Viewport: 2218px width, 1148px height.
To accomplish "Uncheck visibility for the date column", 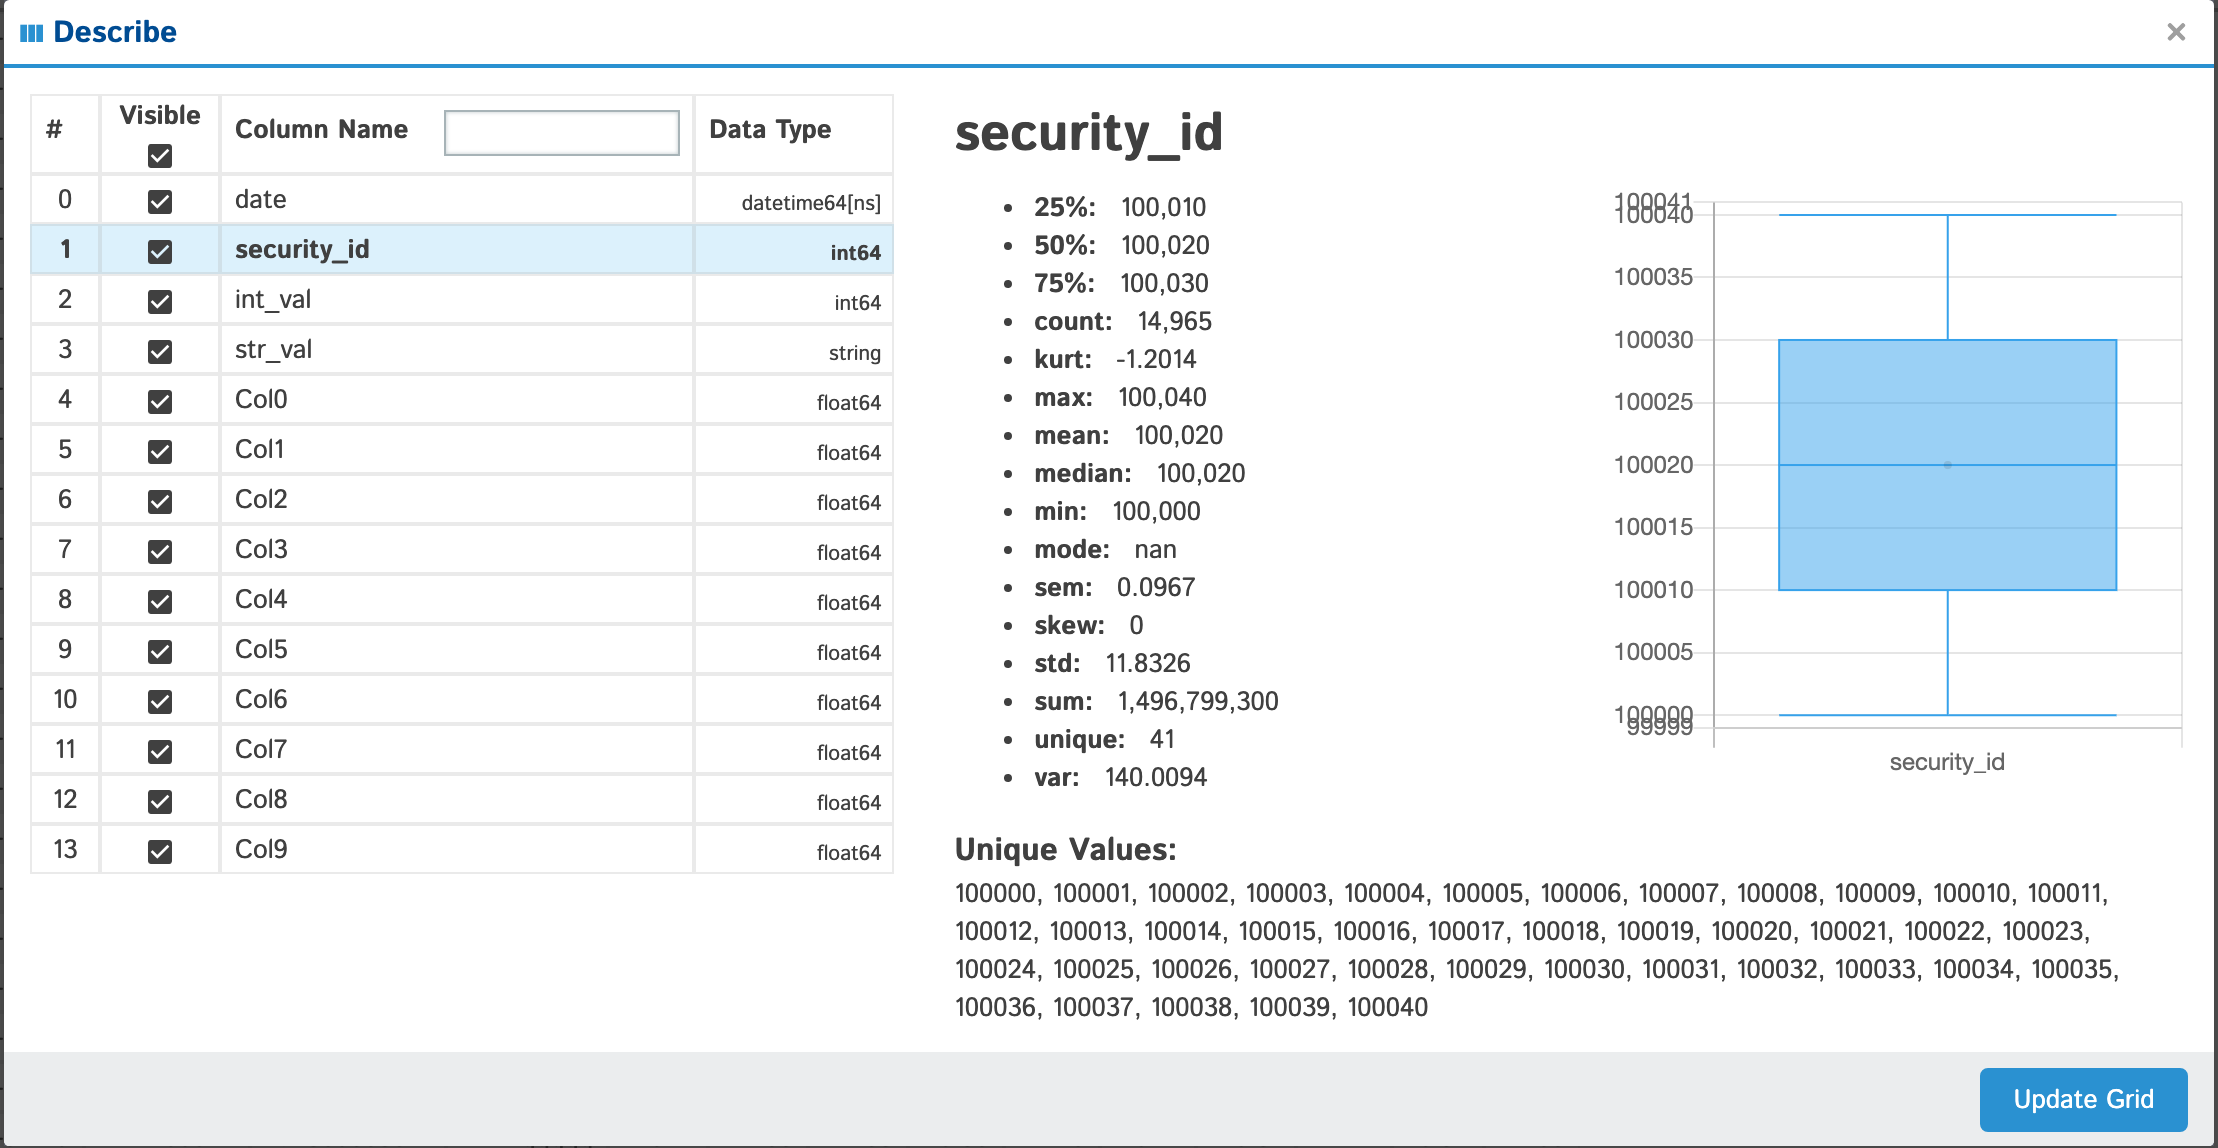I will coord(160,201).
